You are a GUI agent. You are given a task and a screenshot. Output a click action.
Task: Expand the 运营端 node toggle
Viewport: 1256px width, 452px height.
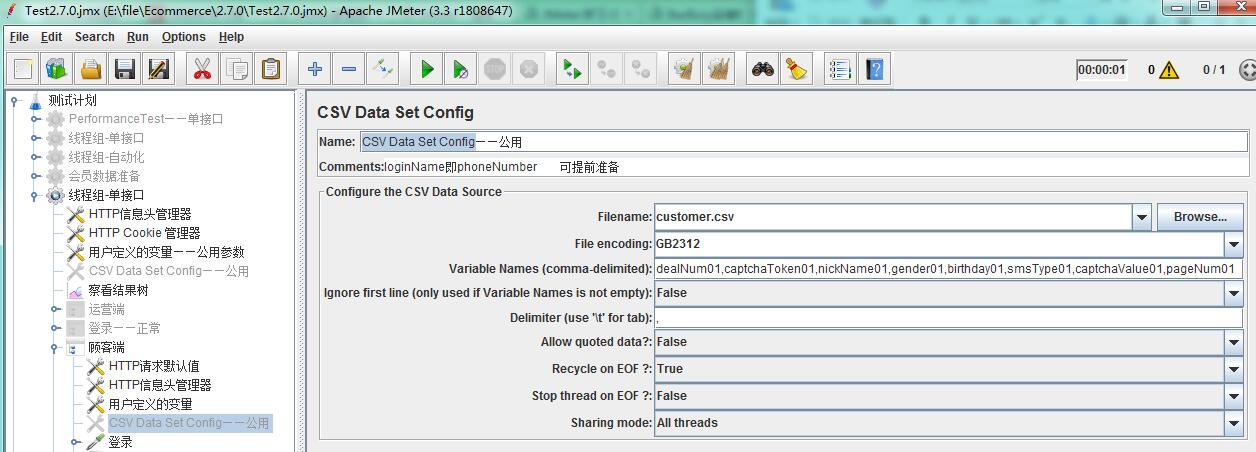tap(55, 309)
